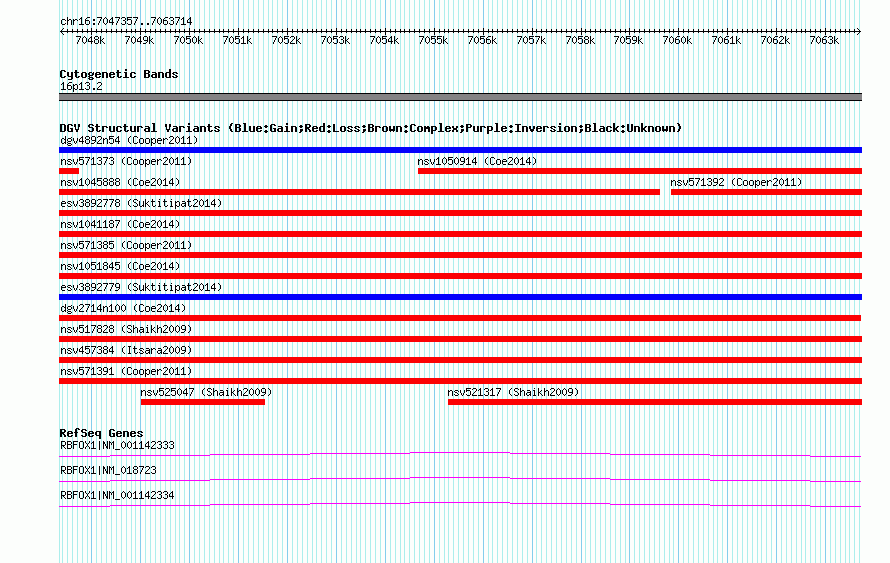Click the 7051k ruler tick label
The height and width of the screenshot is (563, 890).
click(237, 40)
